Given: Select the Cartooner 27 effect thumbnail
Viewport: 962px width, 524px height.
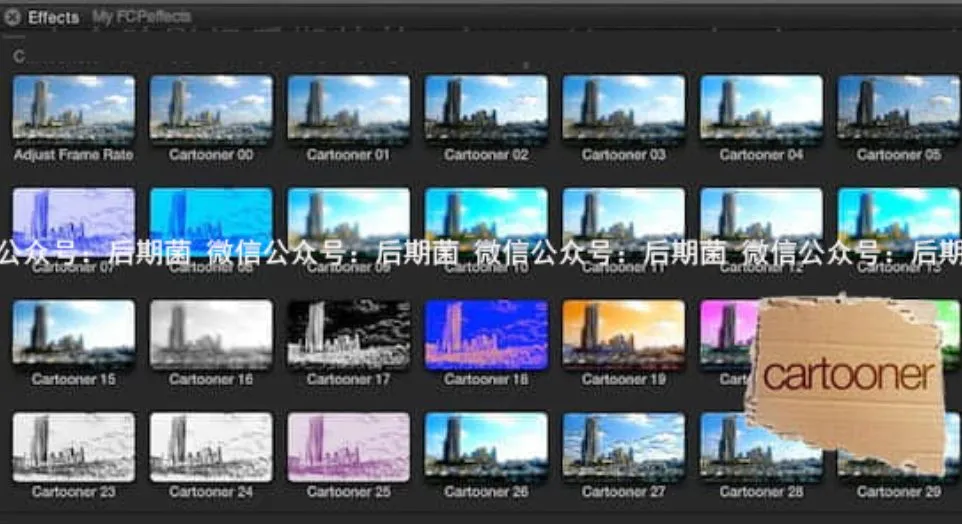Looking at the screenshot, I should tap(623, 447).
